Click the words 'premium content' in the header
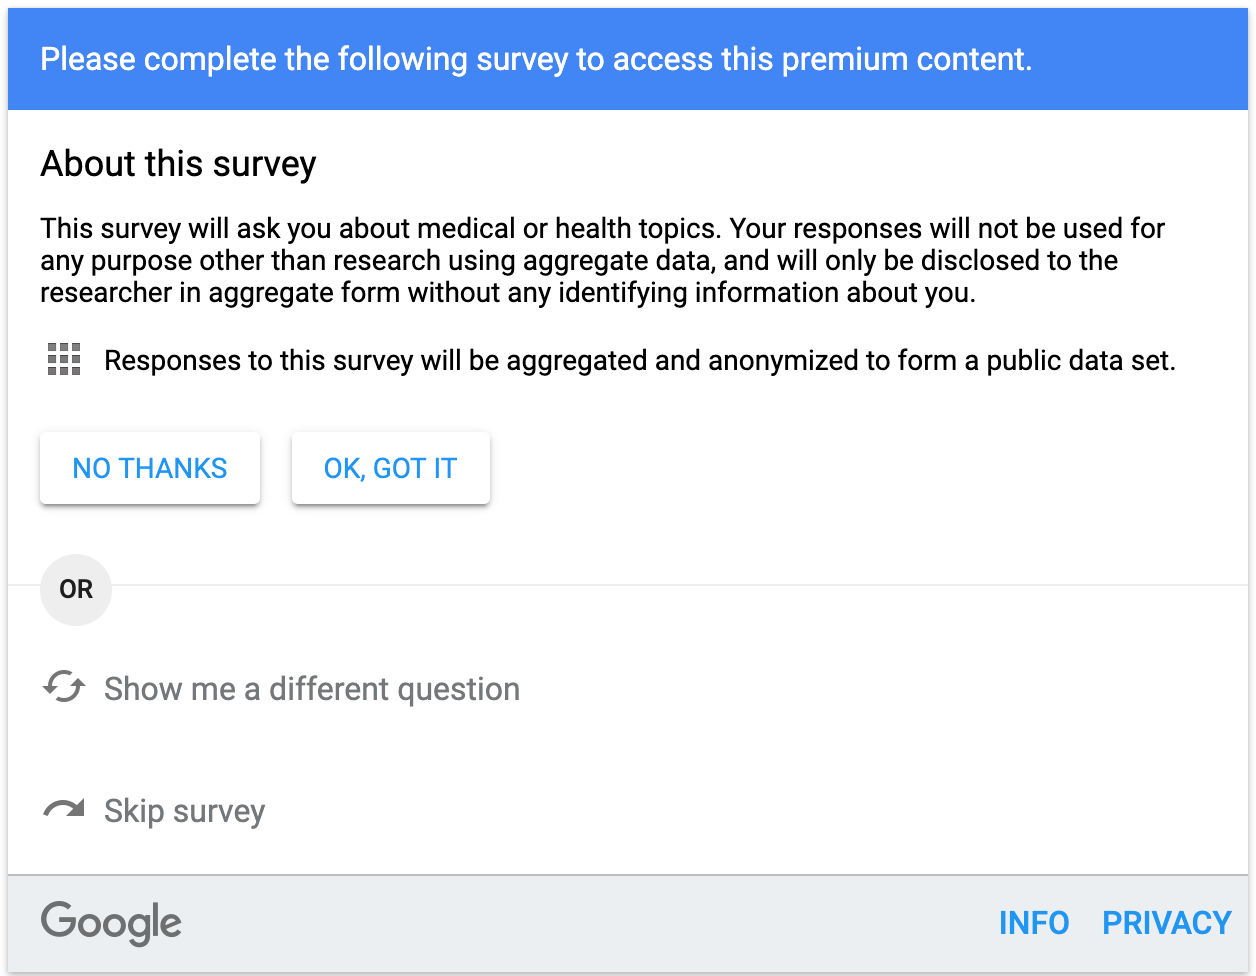Image resolution: width=1256 pixels, height=976 pixels. [x=906, y=59]
